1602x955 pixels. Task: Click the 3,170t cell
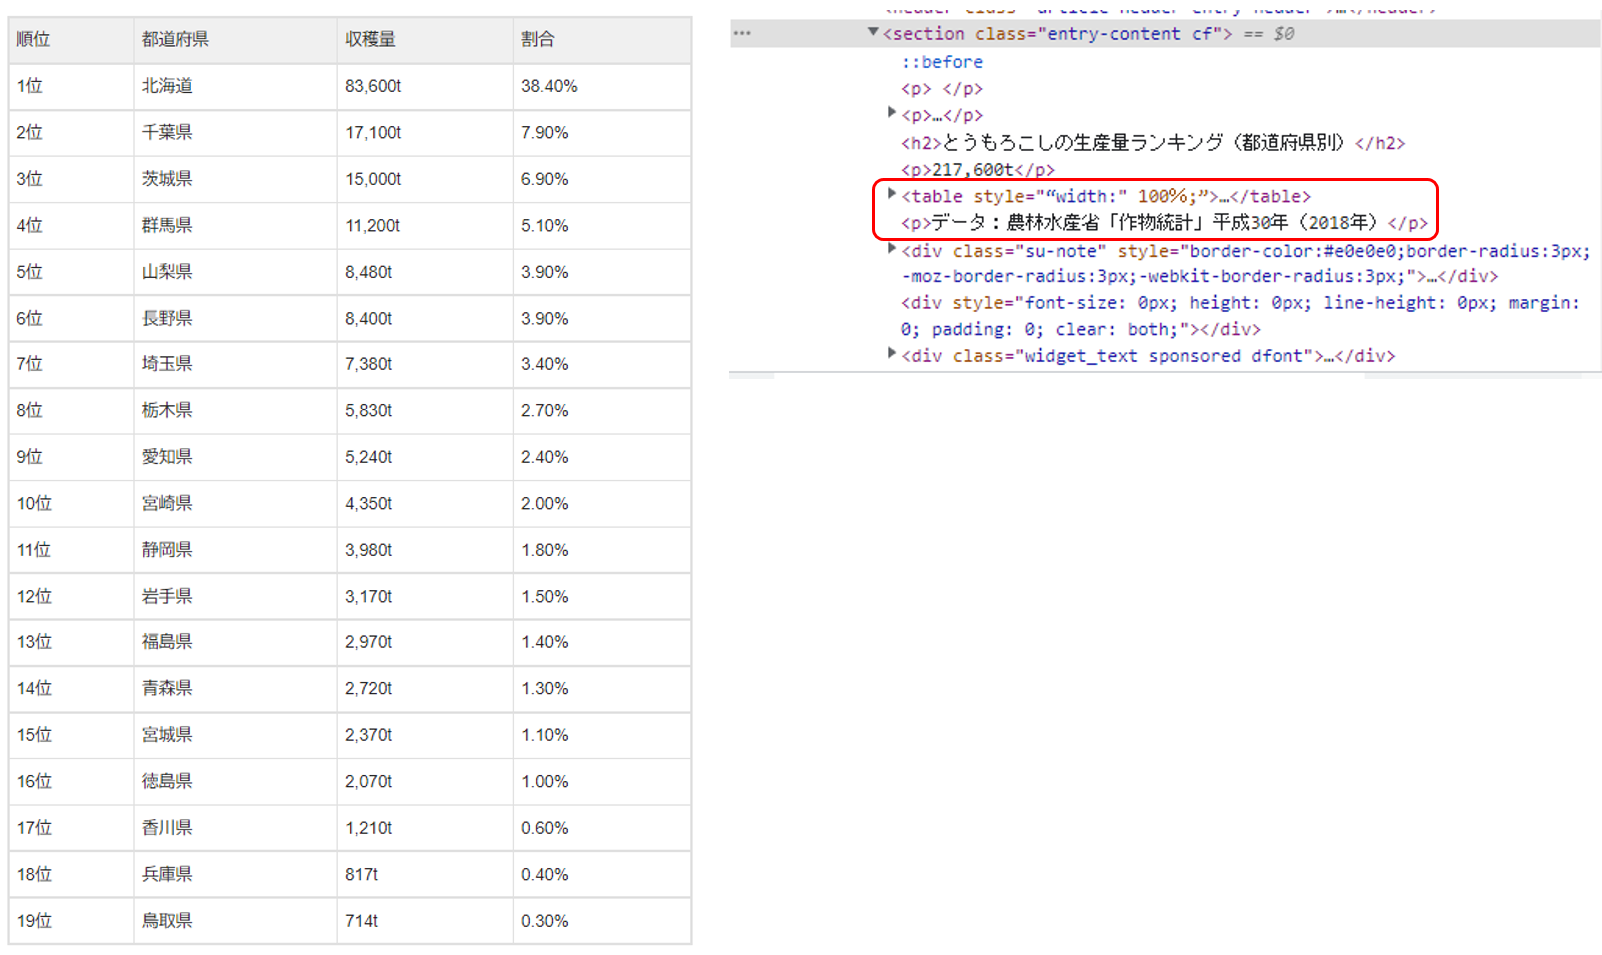pos(425,597)
